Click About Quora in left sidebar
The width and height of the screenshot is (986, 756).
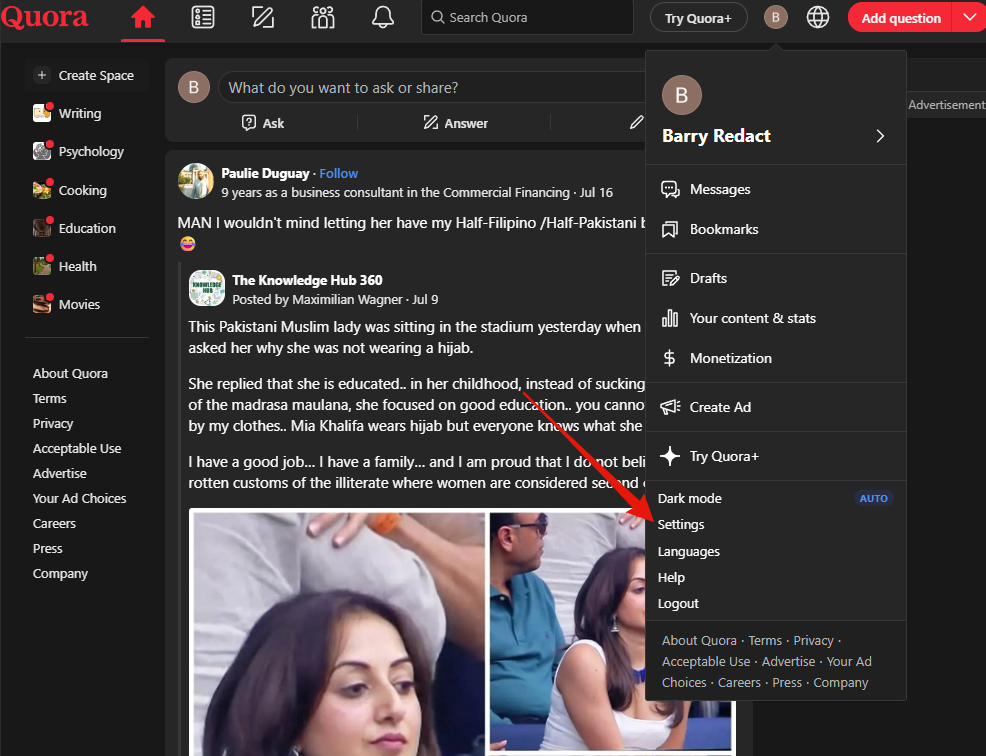pyautogui.click(x=70, y=374)
